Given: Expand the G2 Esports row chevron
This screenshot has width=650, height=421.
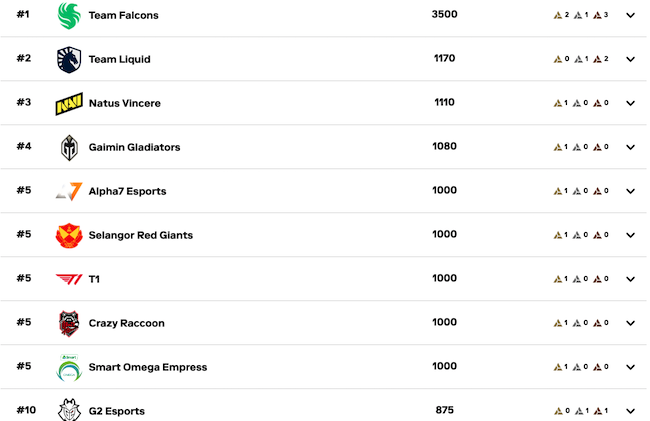Looking at the screenshot, I should (630, 412).
